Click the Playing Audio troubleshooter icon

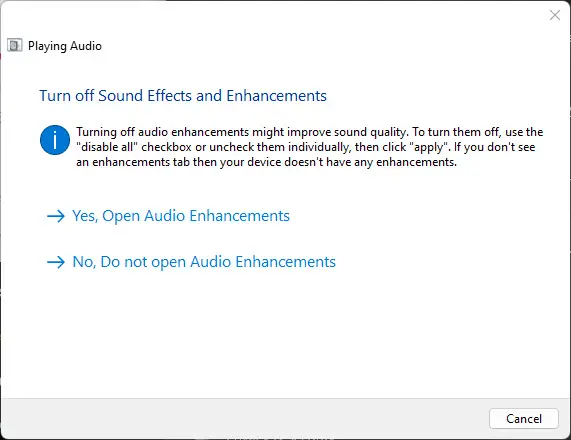(x=15, y=46)
